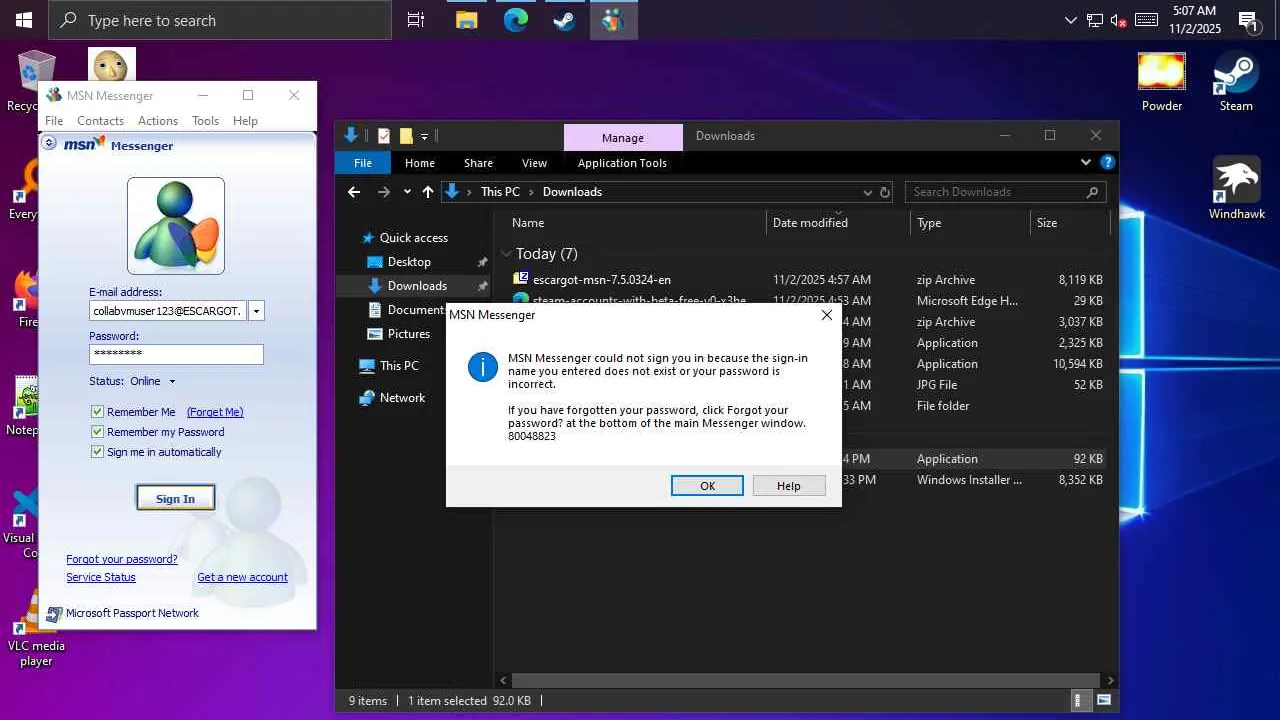
Task: Open File Explorer's blue help icon
Action: (x=1107, y=162)
